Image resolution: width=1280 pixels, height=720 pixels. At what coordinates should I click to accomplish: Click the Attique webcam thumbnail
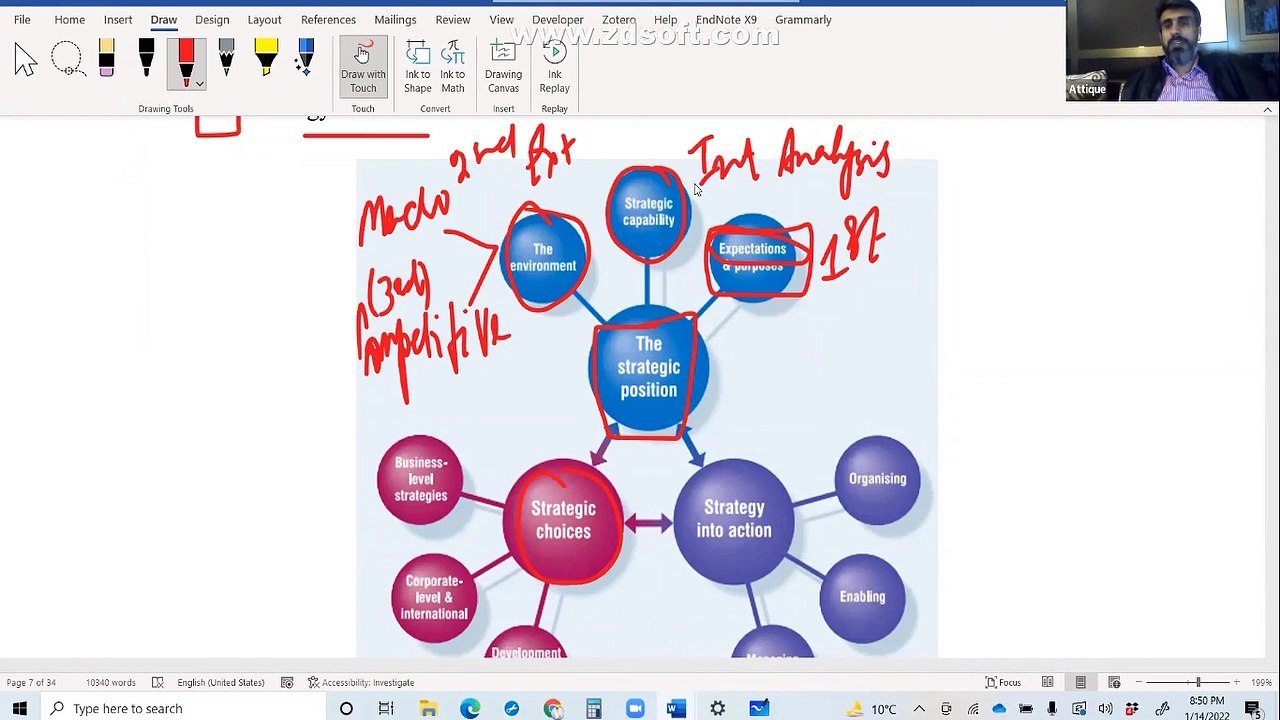click(1172, 52)
